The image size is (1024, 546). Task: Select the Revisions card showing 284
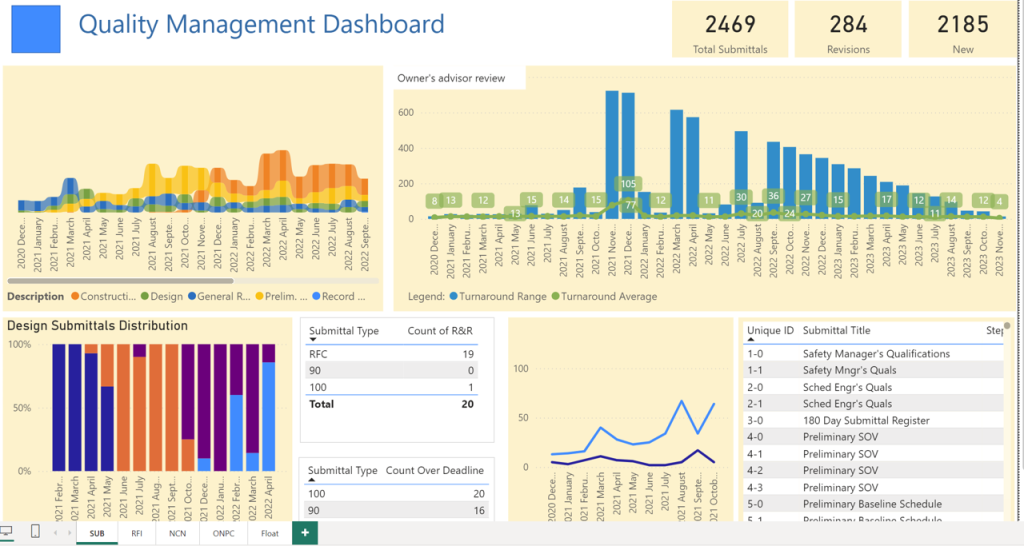848,30
